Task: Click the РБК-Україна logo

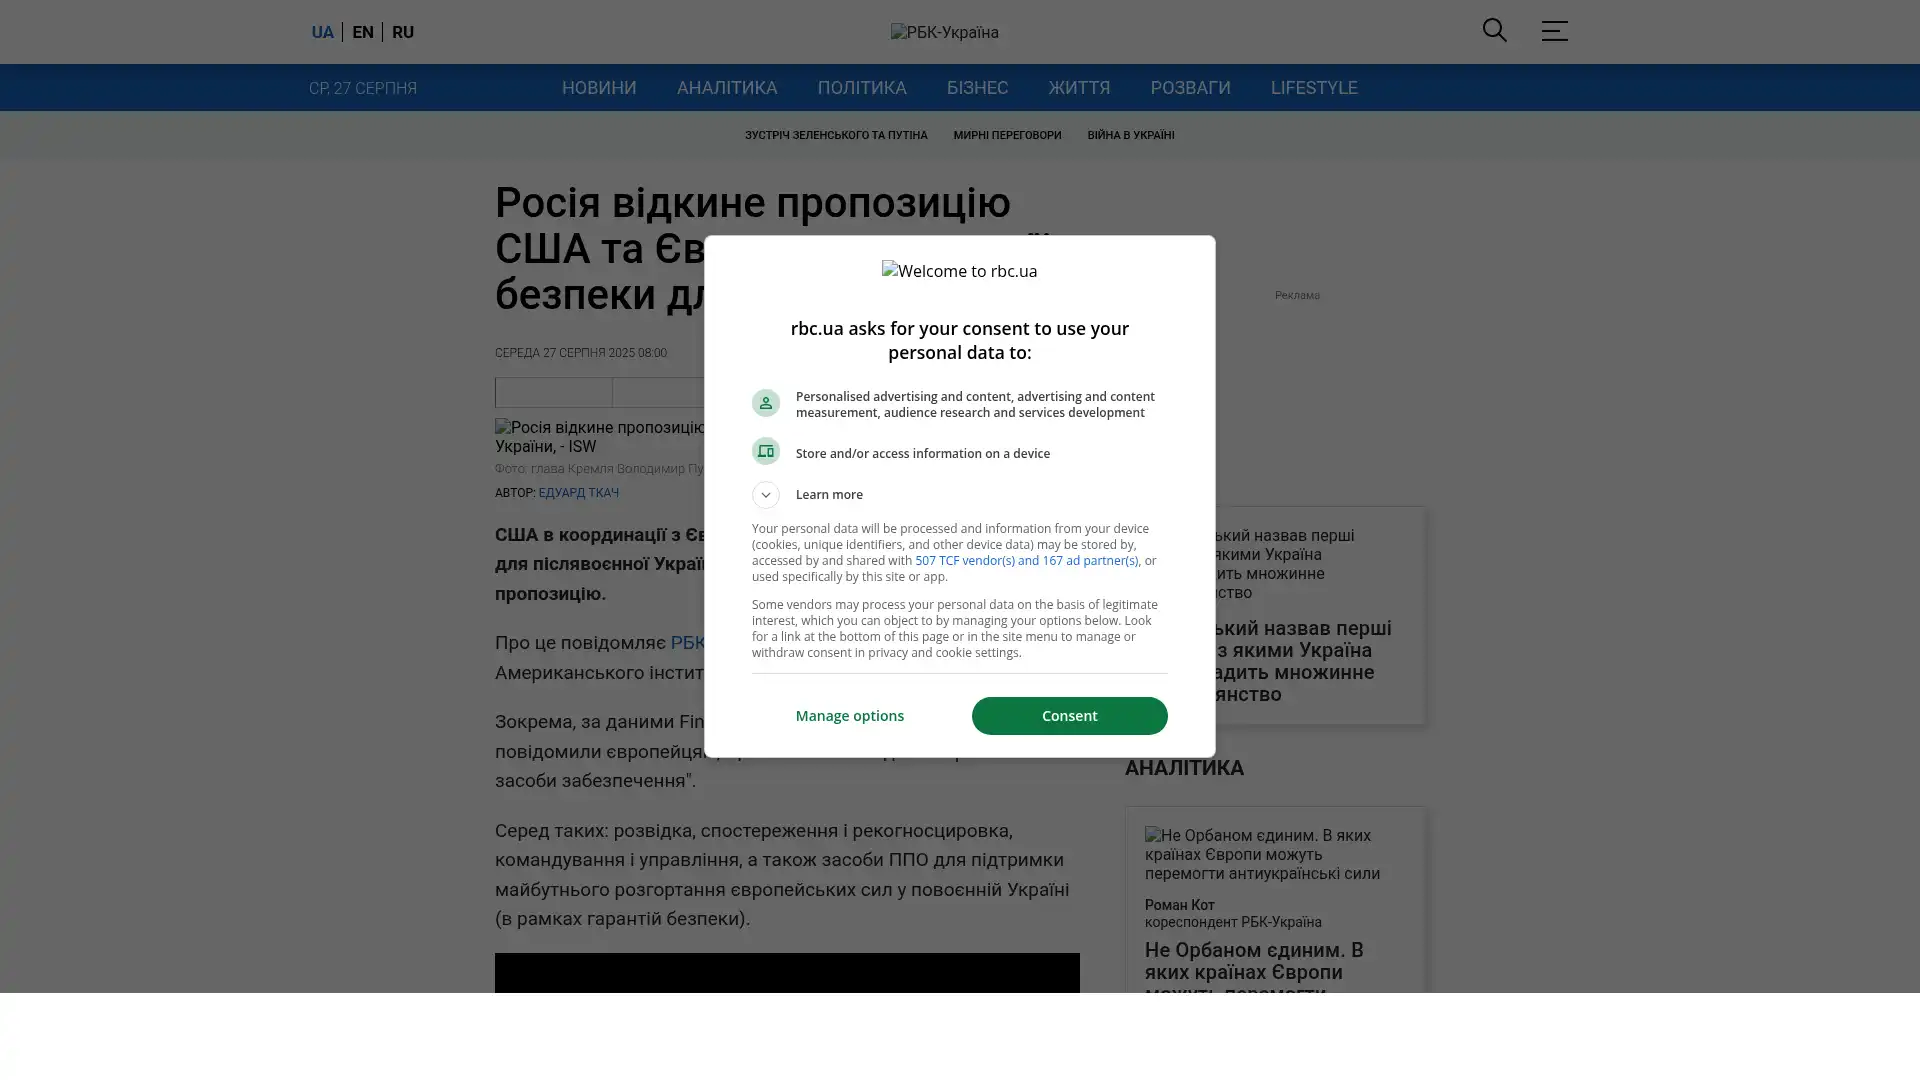Action: [x=944, y=32]
